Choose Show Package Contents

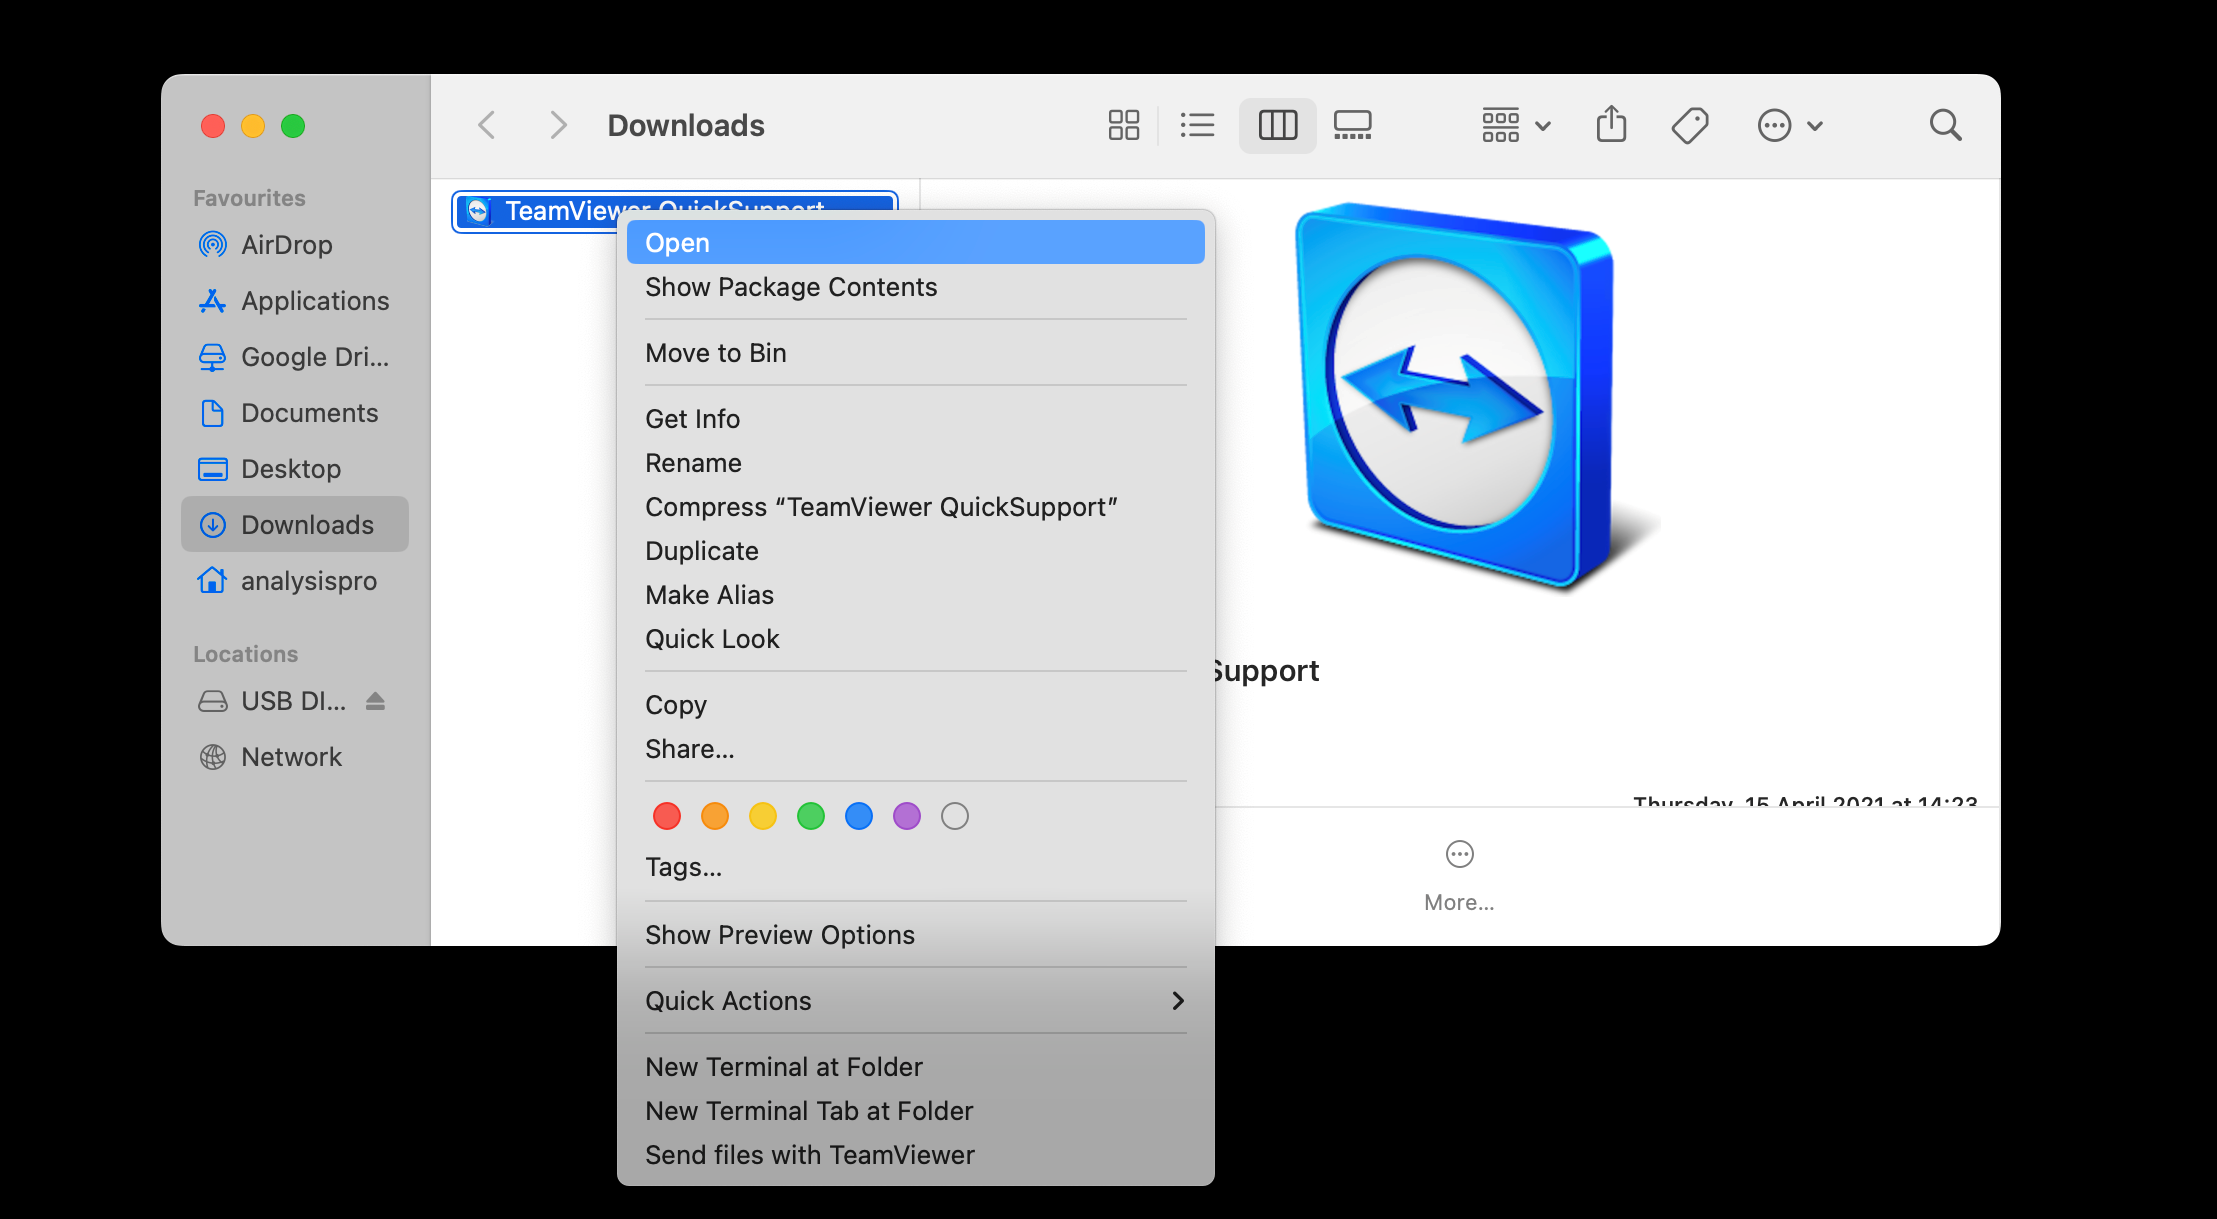[915, 287]
